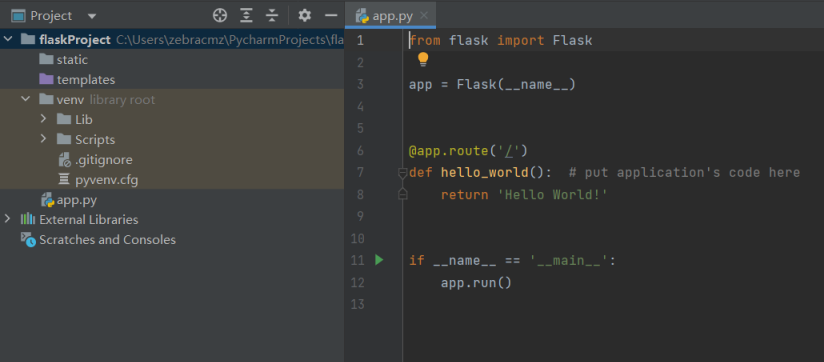Click fold end marker at line 8
The height and width of the screenshot is (362, 824).
point(403,194)
